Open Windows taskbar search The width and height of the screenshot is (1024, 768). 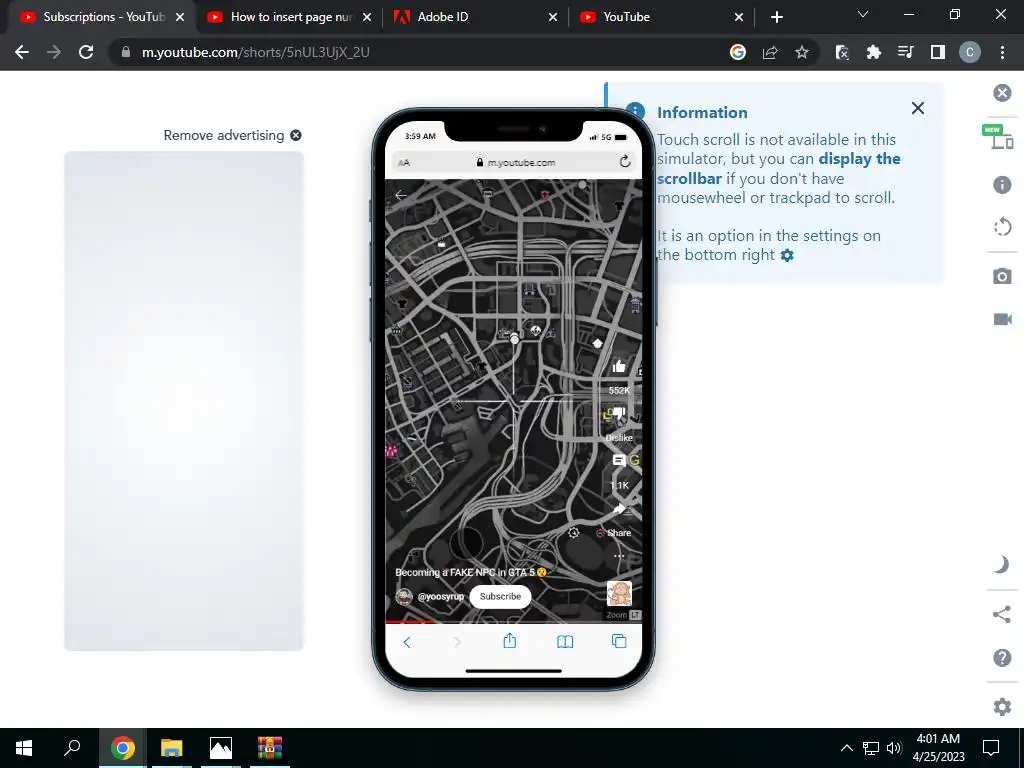(x=72, y=748)
